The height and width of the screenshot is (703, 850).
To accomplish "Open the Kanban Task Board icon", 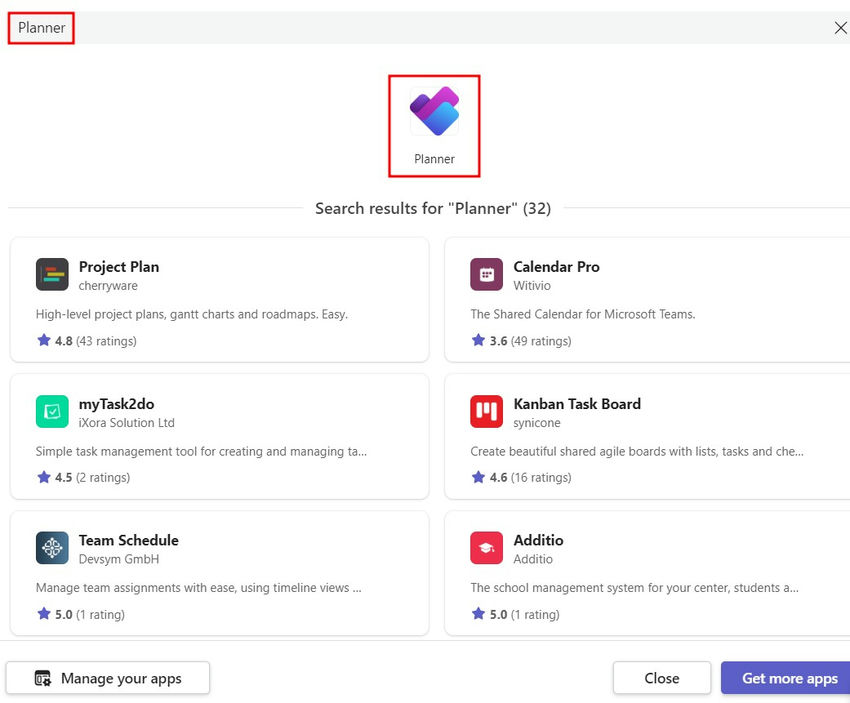I will click(x=487, y=411).
